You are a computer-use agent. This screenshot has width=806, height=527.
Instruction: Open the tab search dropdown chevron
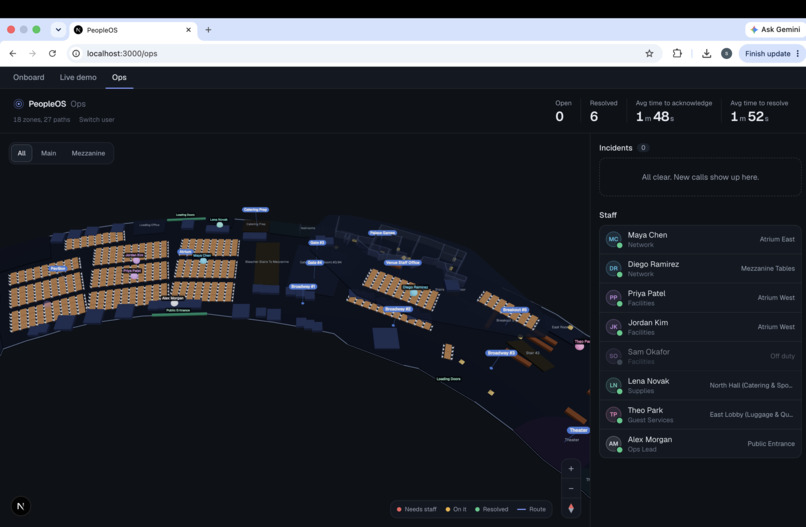(58, 30)
